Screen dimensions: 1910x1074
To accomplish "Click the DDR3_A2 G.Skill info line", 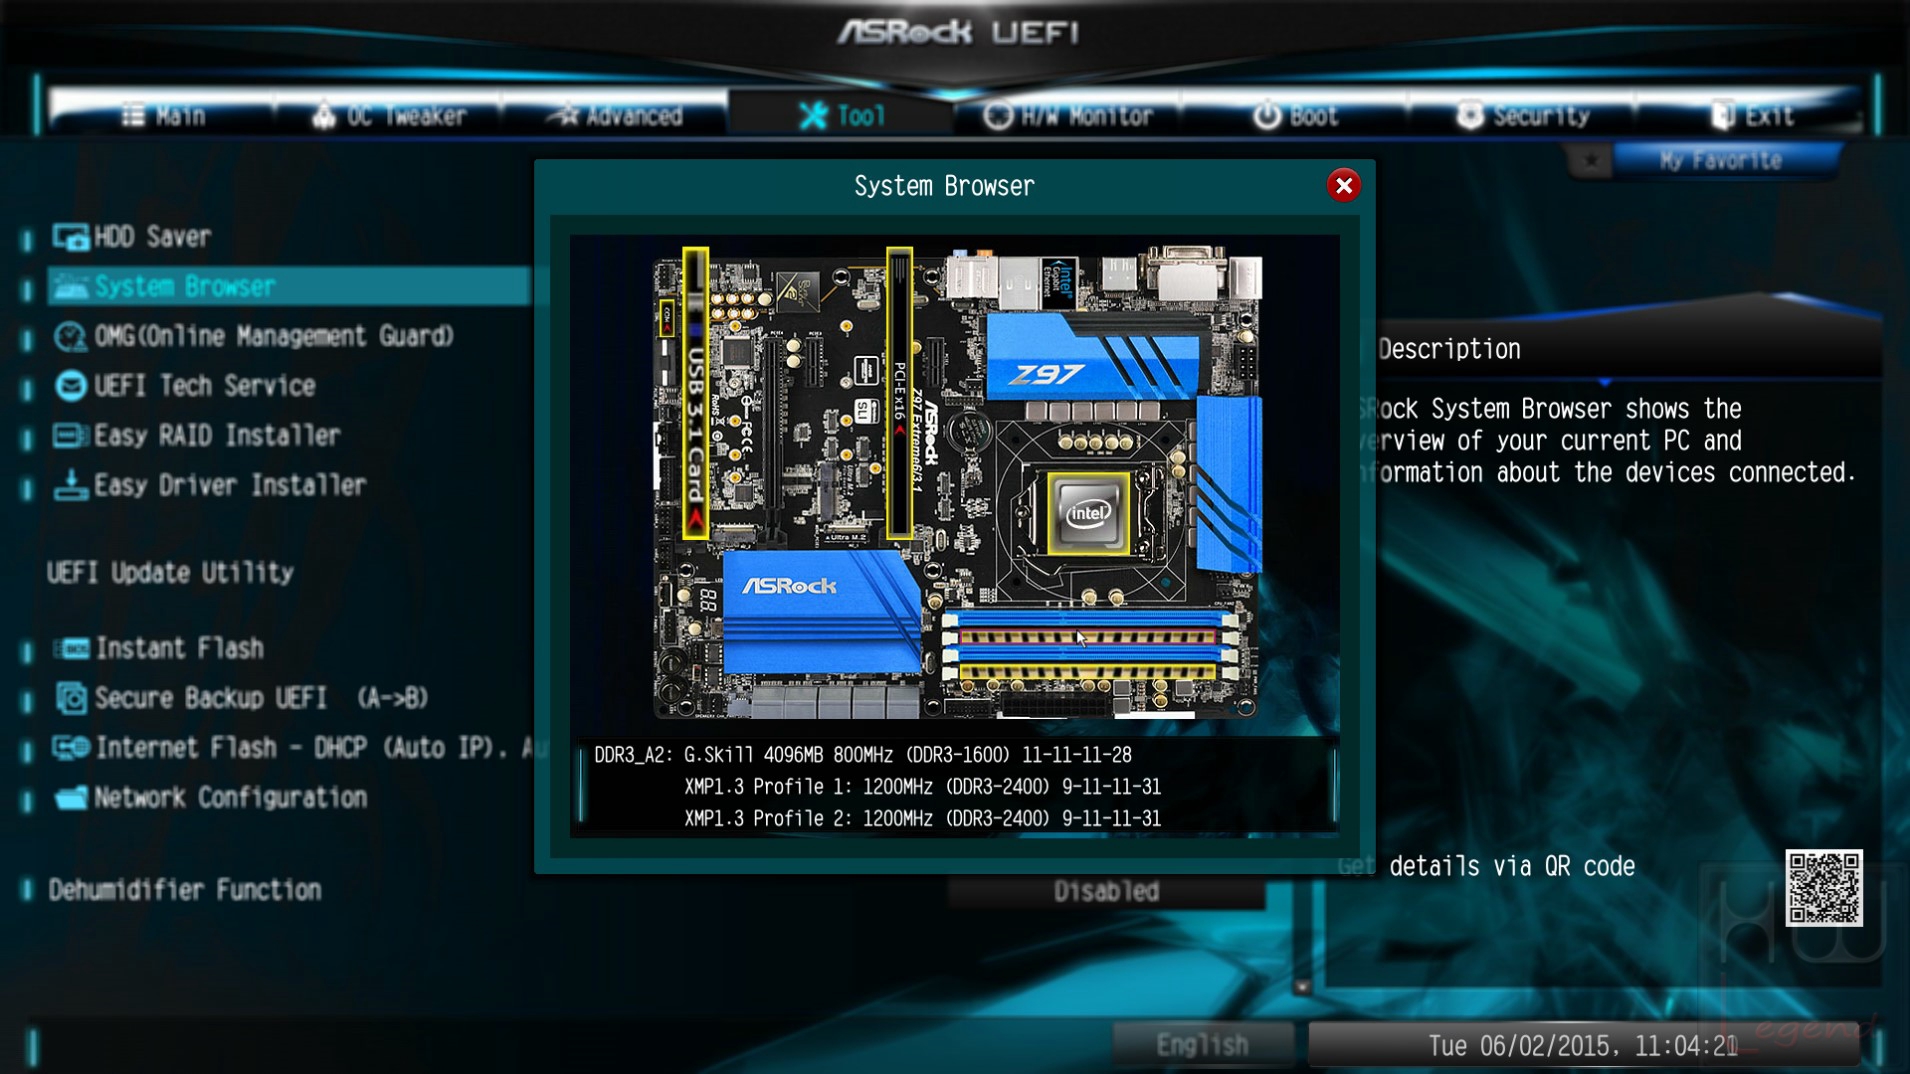I will coord(863,755).
